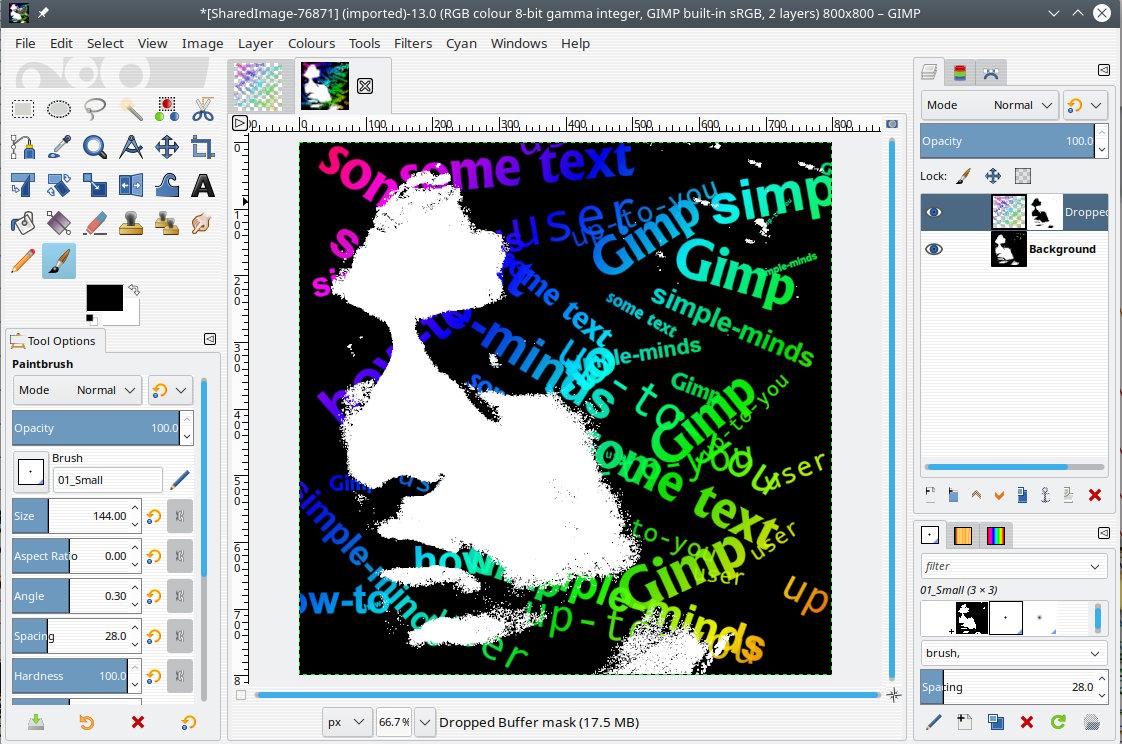
Task: Open the Tool Options tab menu
Action: pos(210,339)
